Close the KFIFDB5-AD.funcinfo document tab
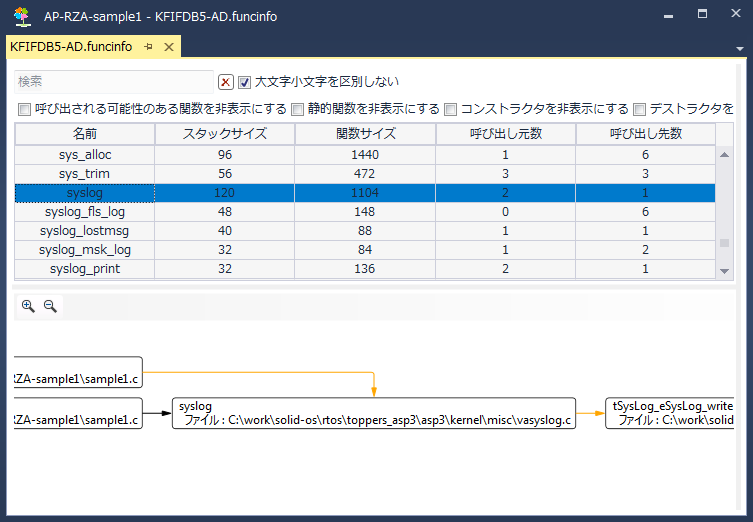 point(169,47)
